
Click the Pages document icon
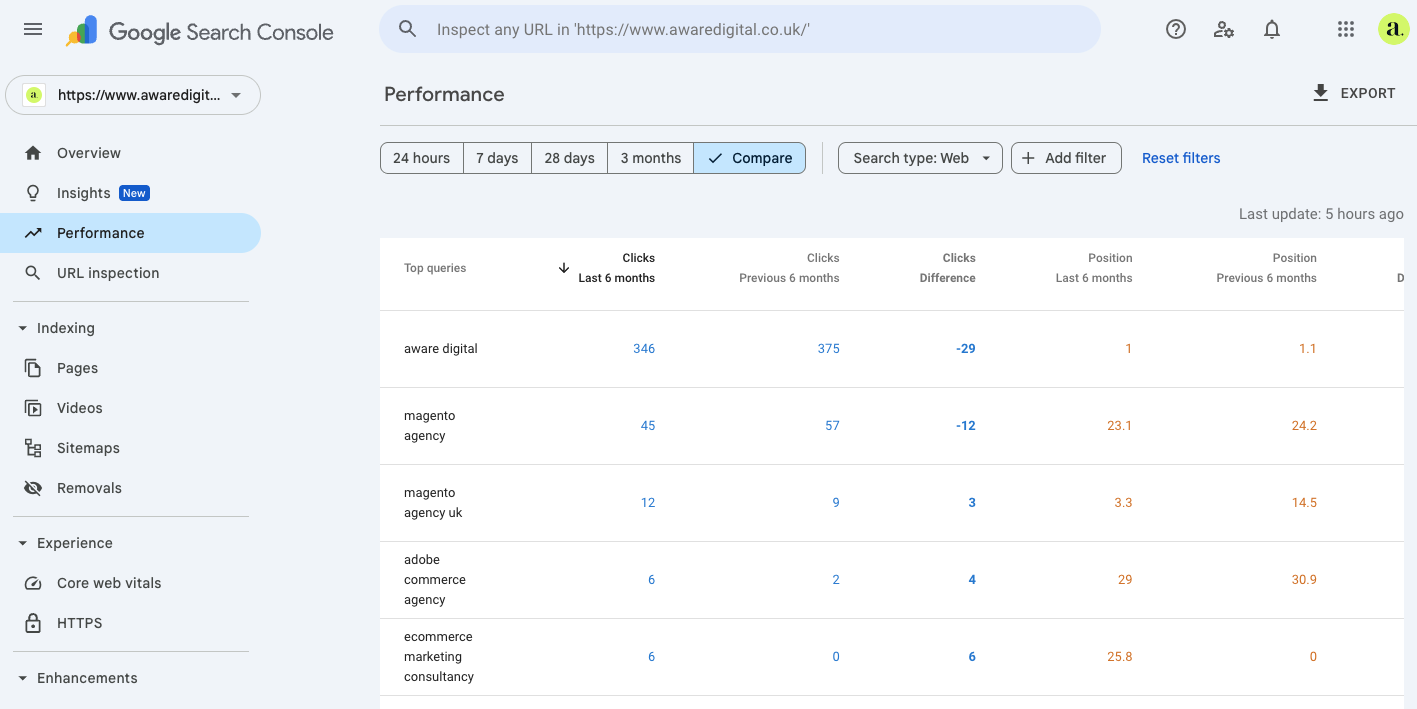click(33, 368)
